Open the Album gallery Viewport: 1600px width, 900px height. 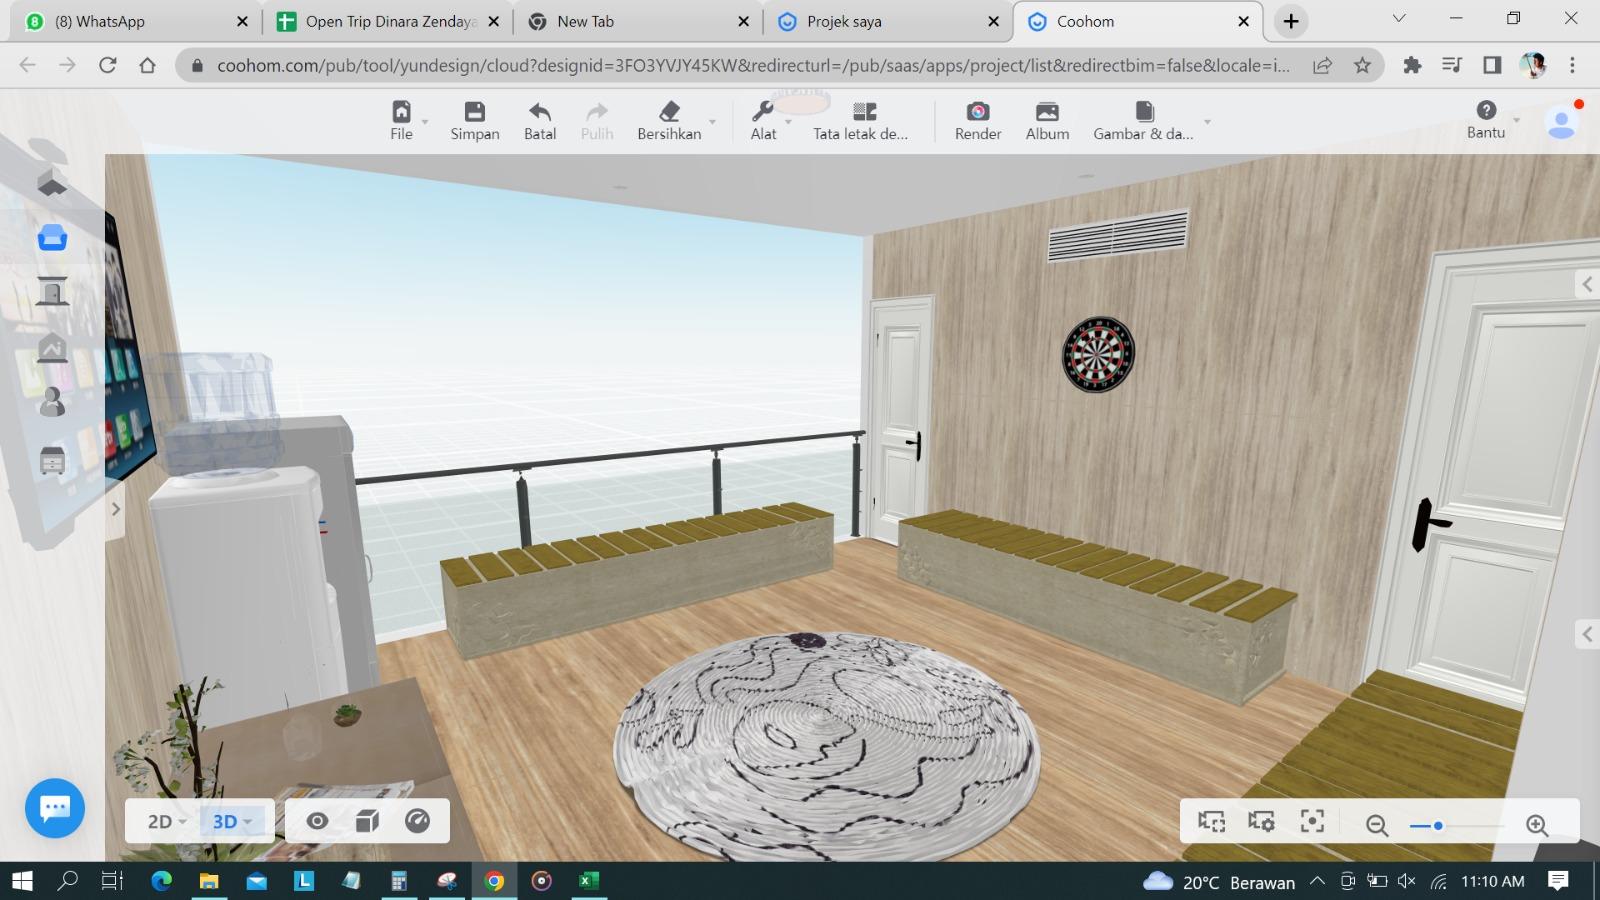point(1047,120)
